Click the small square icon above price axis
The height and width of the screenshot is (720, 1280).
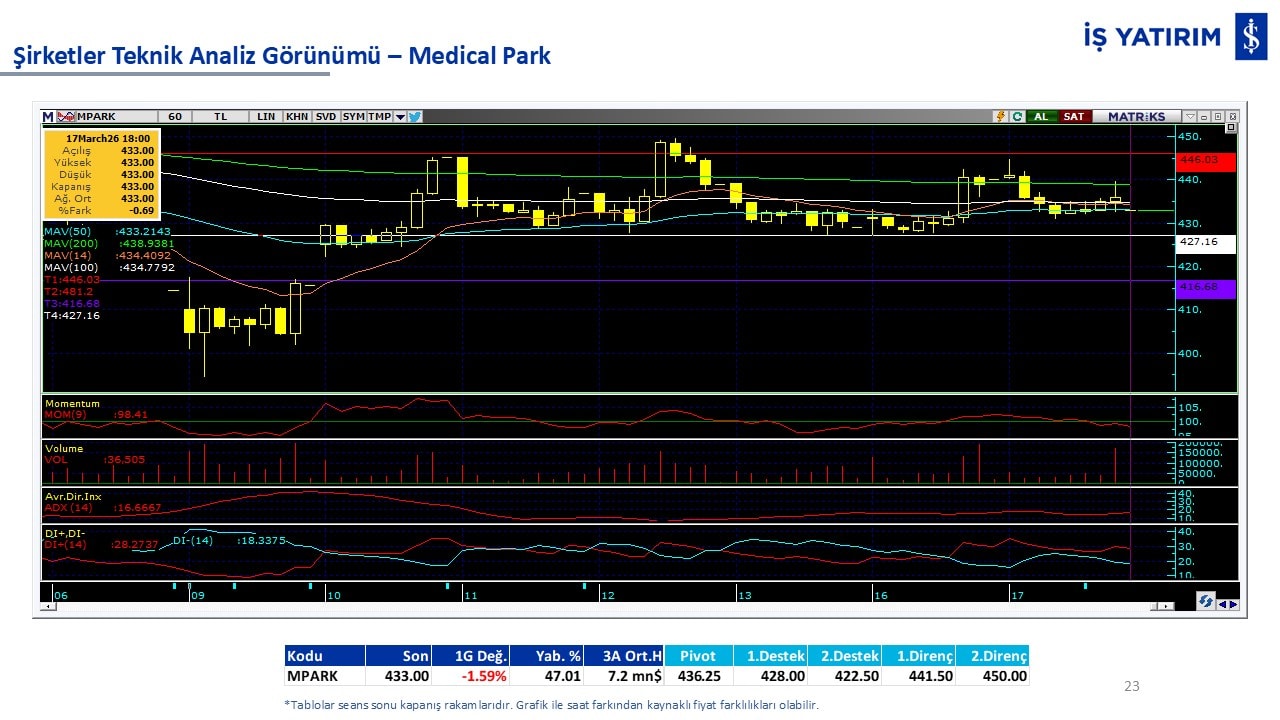(x=1231, y=128)
